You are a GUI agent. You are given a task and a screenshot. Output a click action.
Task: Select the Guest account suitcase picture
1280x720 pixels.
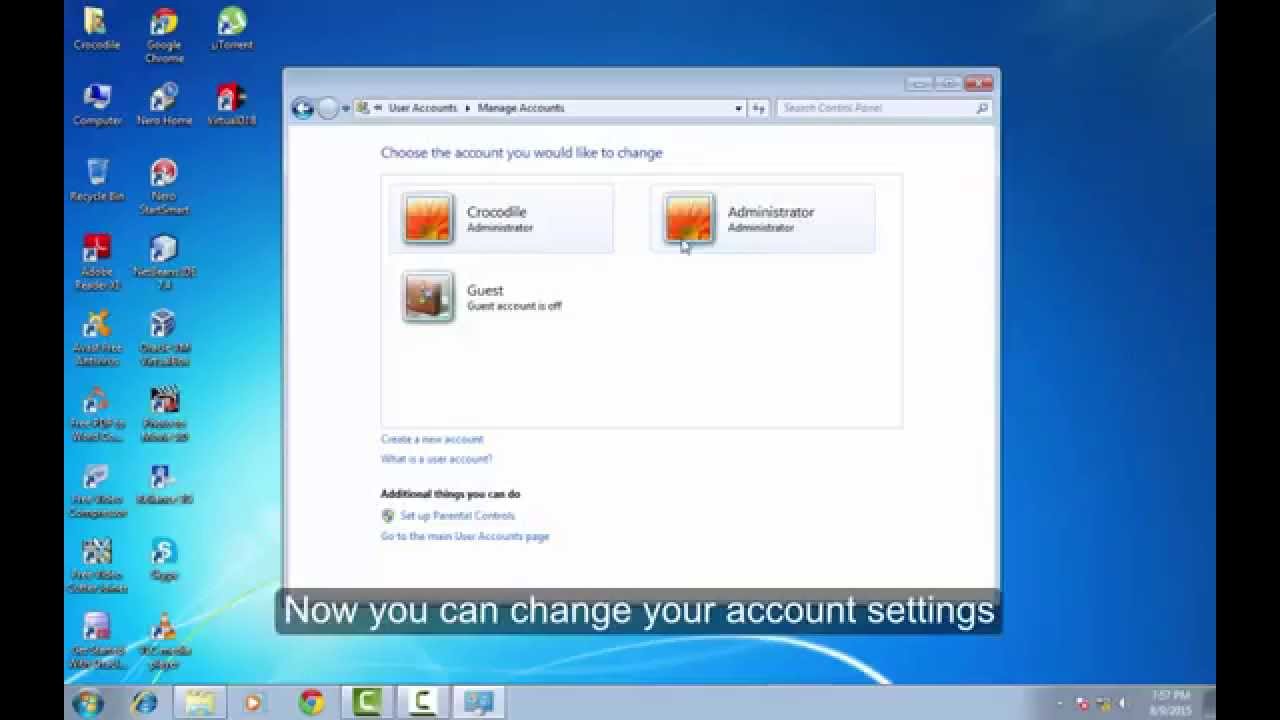tap(428, 296)
